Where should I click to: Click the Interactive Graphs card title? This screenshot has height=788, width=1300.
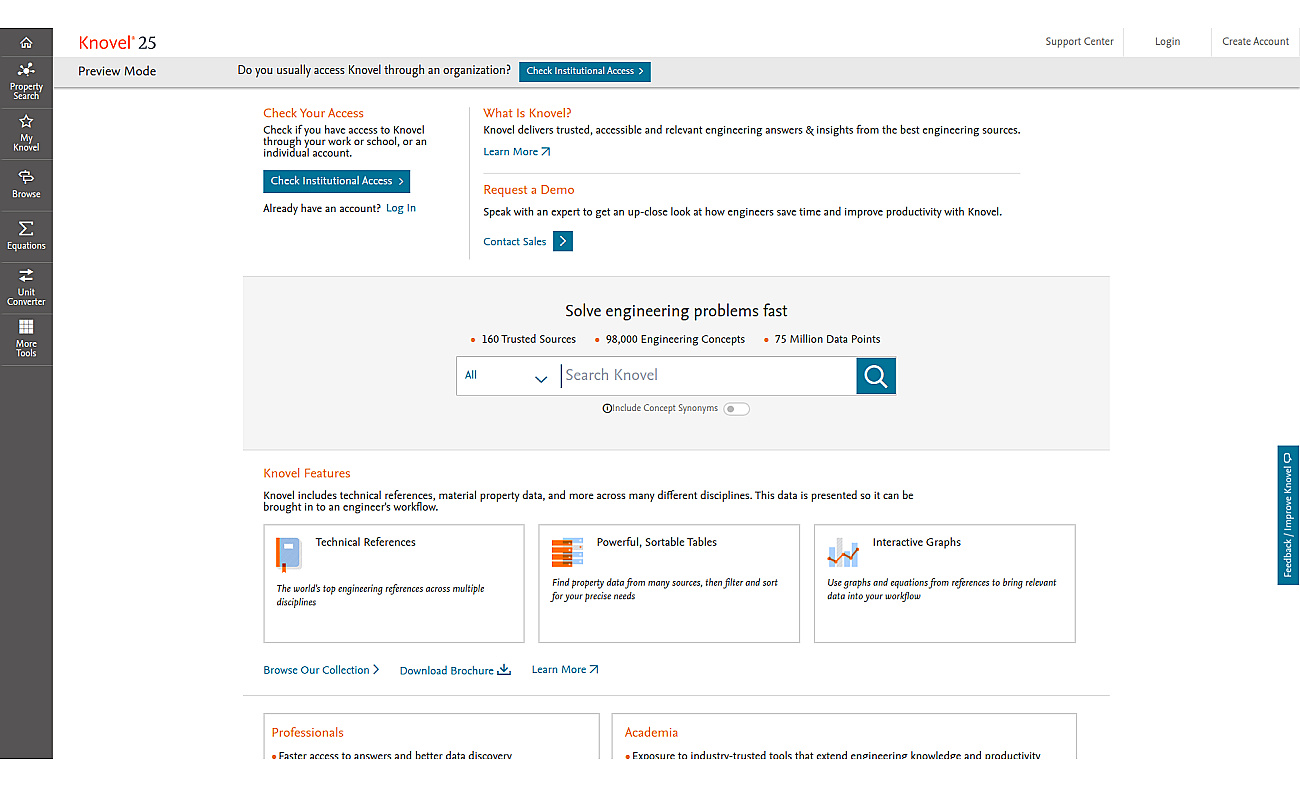(x=917, y=542)
